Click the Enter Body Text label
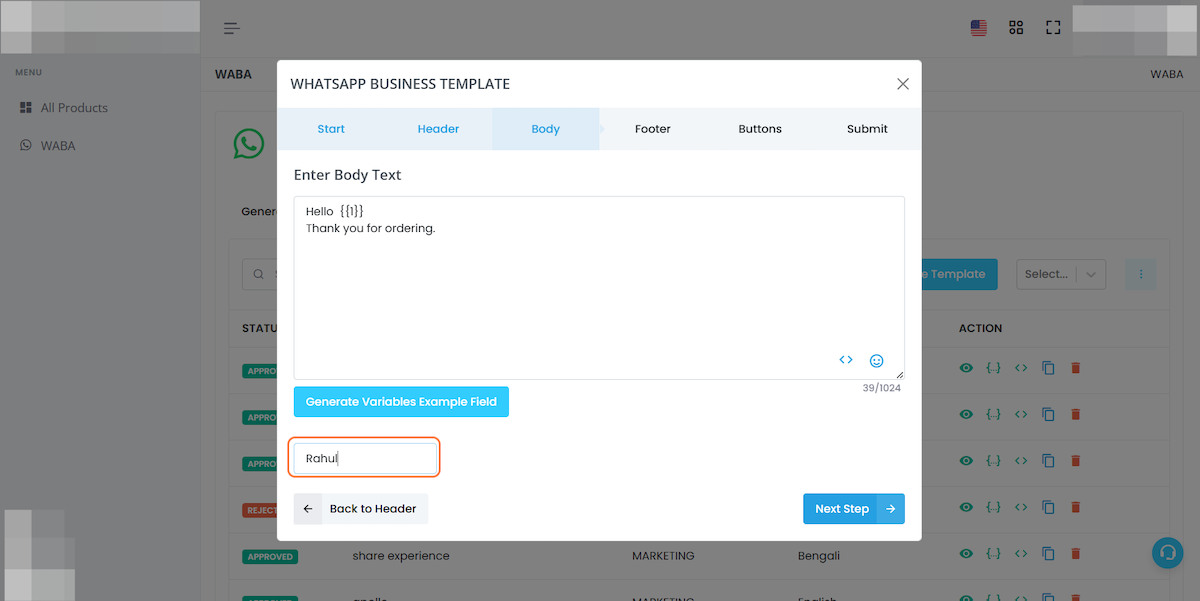This screenshot has width=1200, height=601. click(347, 175)
